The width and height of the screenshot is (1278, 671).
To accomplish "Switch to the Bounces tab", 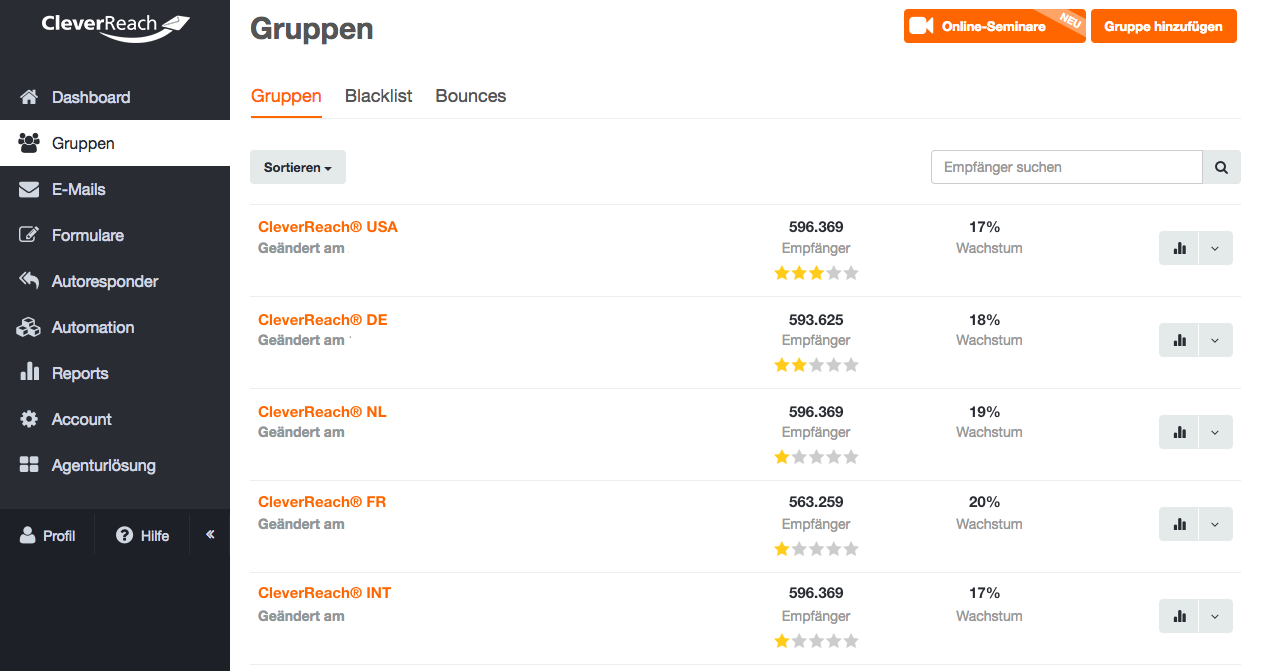I will 471,96.
